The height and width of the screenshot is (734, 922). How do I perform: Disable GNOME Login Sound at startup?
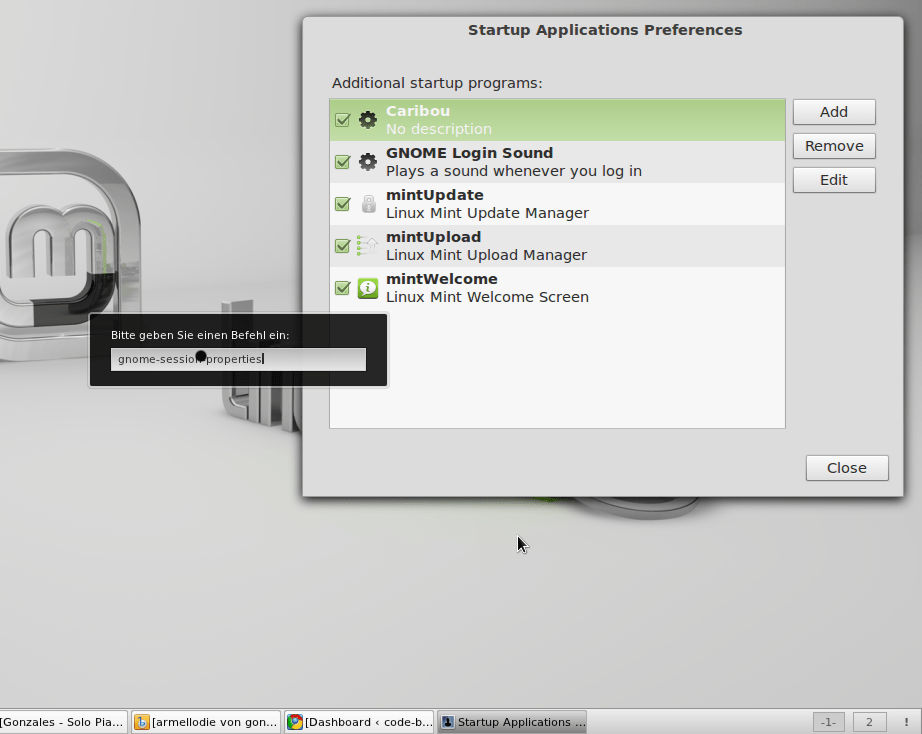click(x=342, y=161)
